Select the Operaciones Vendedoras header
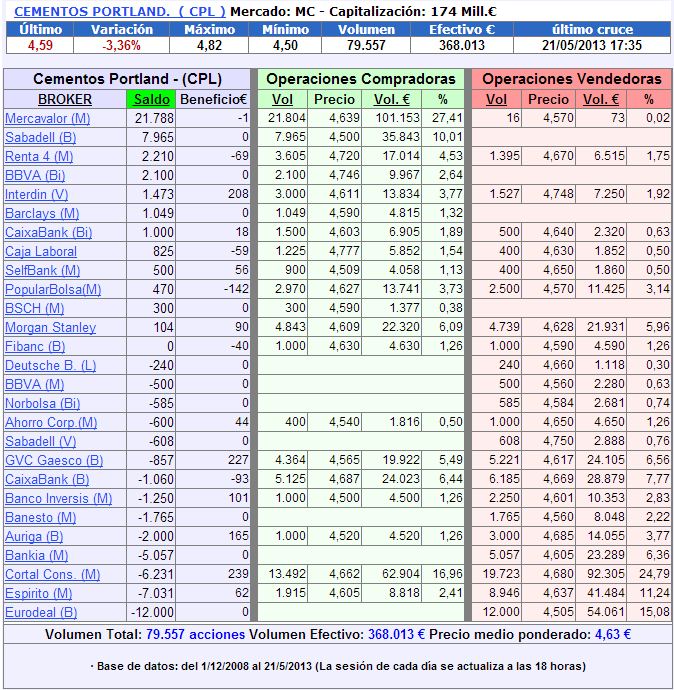This screenshot has width=674, height=690. [572, 79]
